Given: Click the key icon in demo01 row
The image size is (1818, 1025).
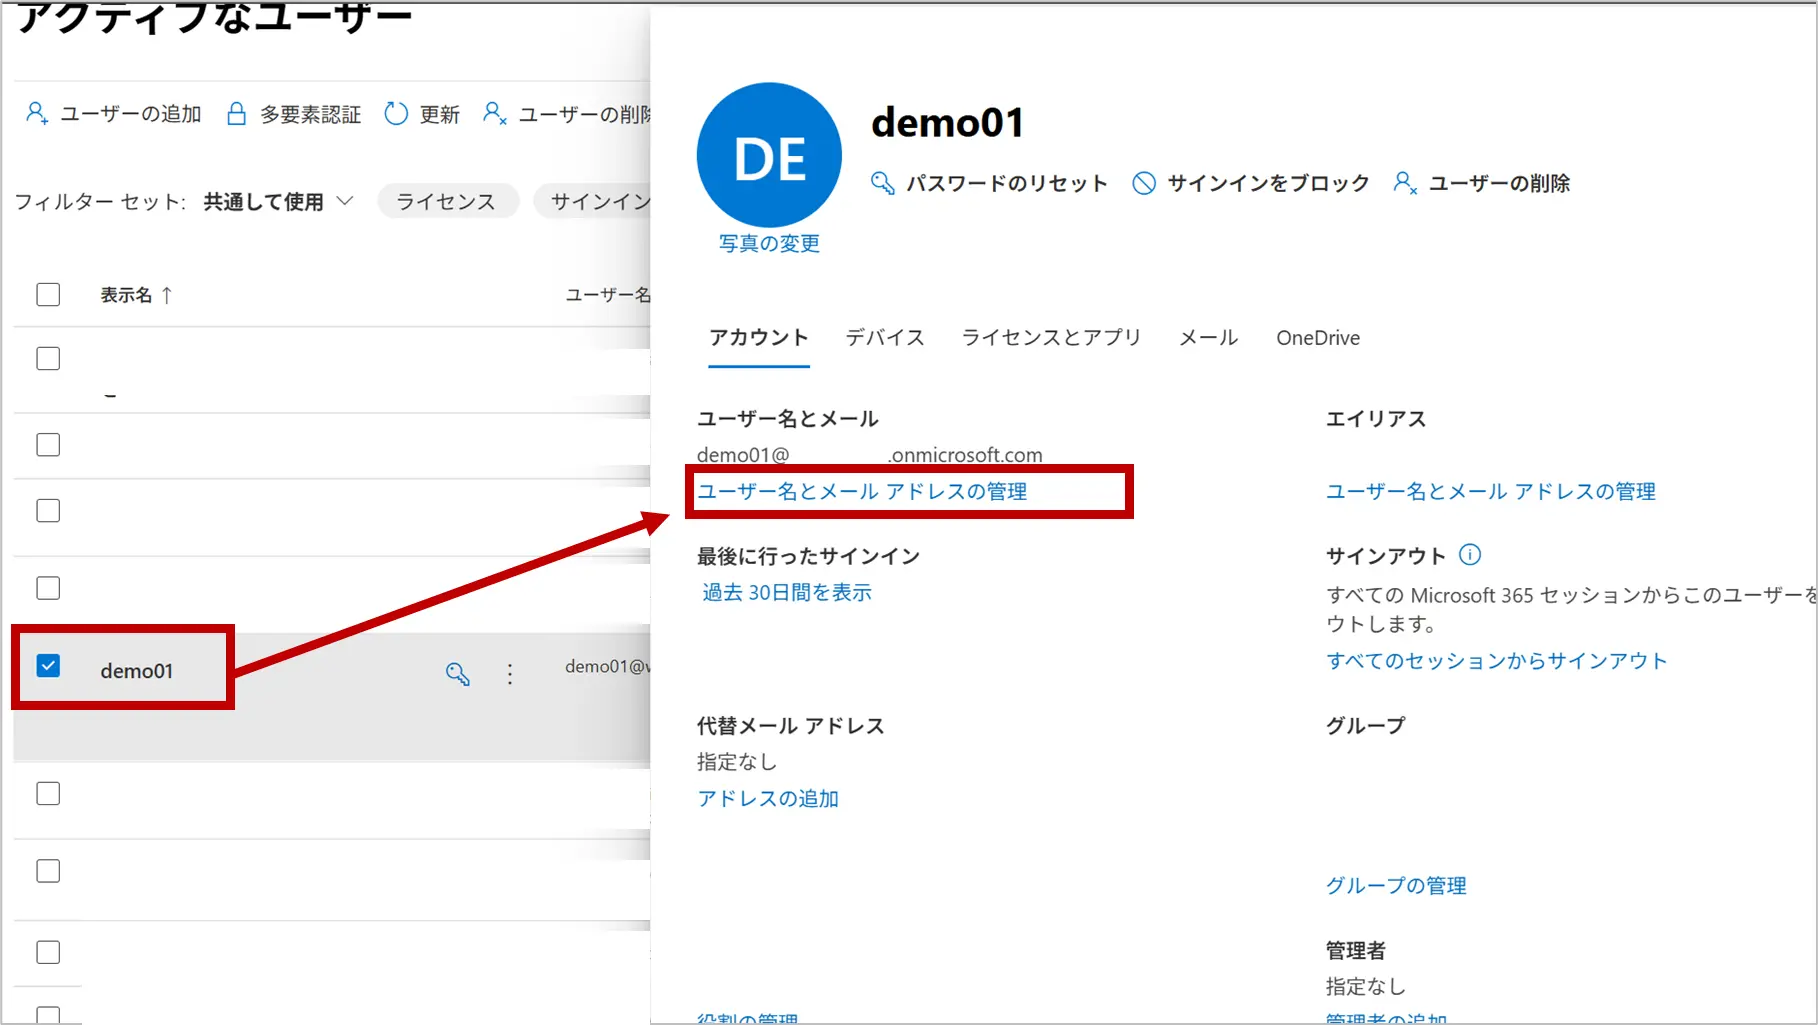Looking at the screenshot, I should click(x=457, y=674).
